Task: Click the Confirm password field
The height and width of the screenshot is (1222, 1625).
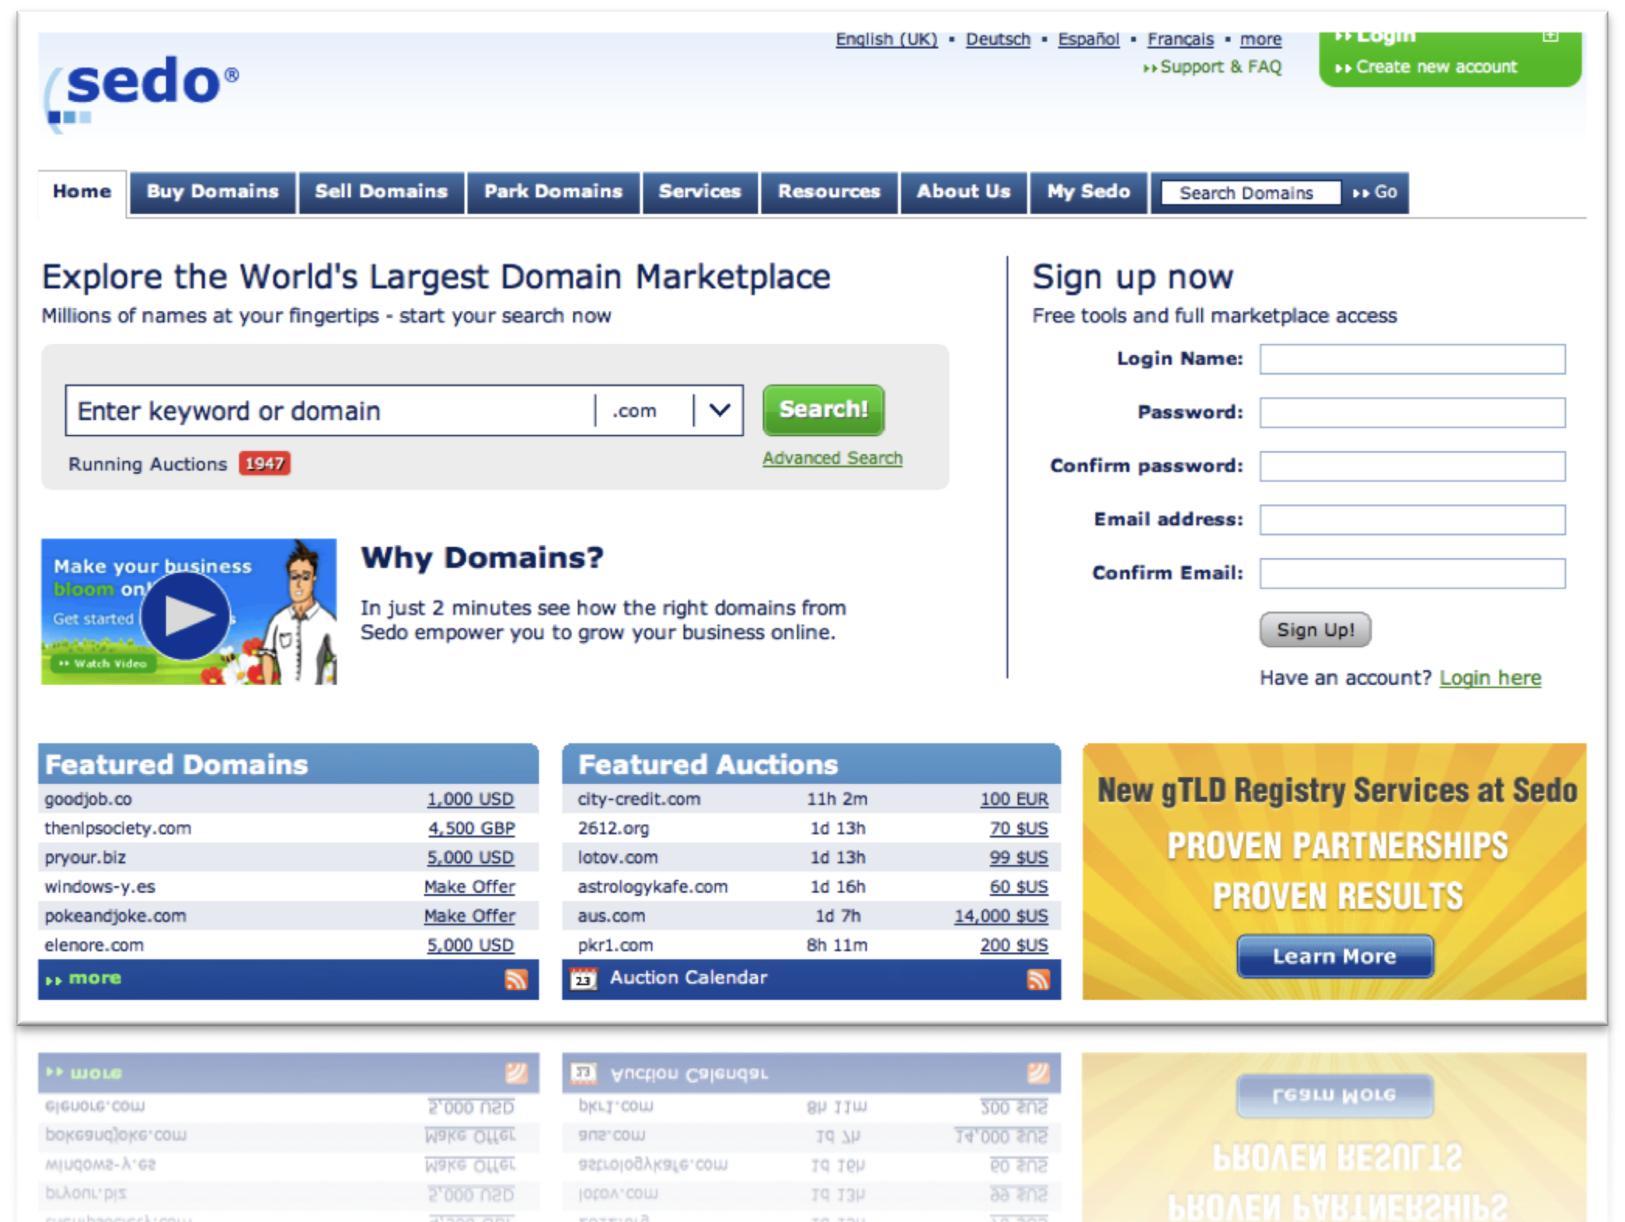Action: coord(1412,466)
